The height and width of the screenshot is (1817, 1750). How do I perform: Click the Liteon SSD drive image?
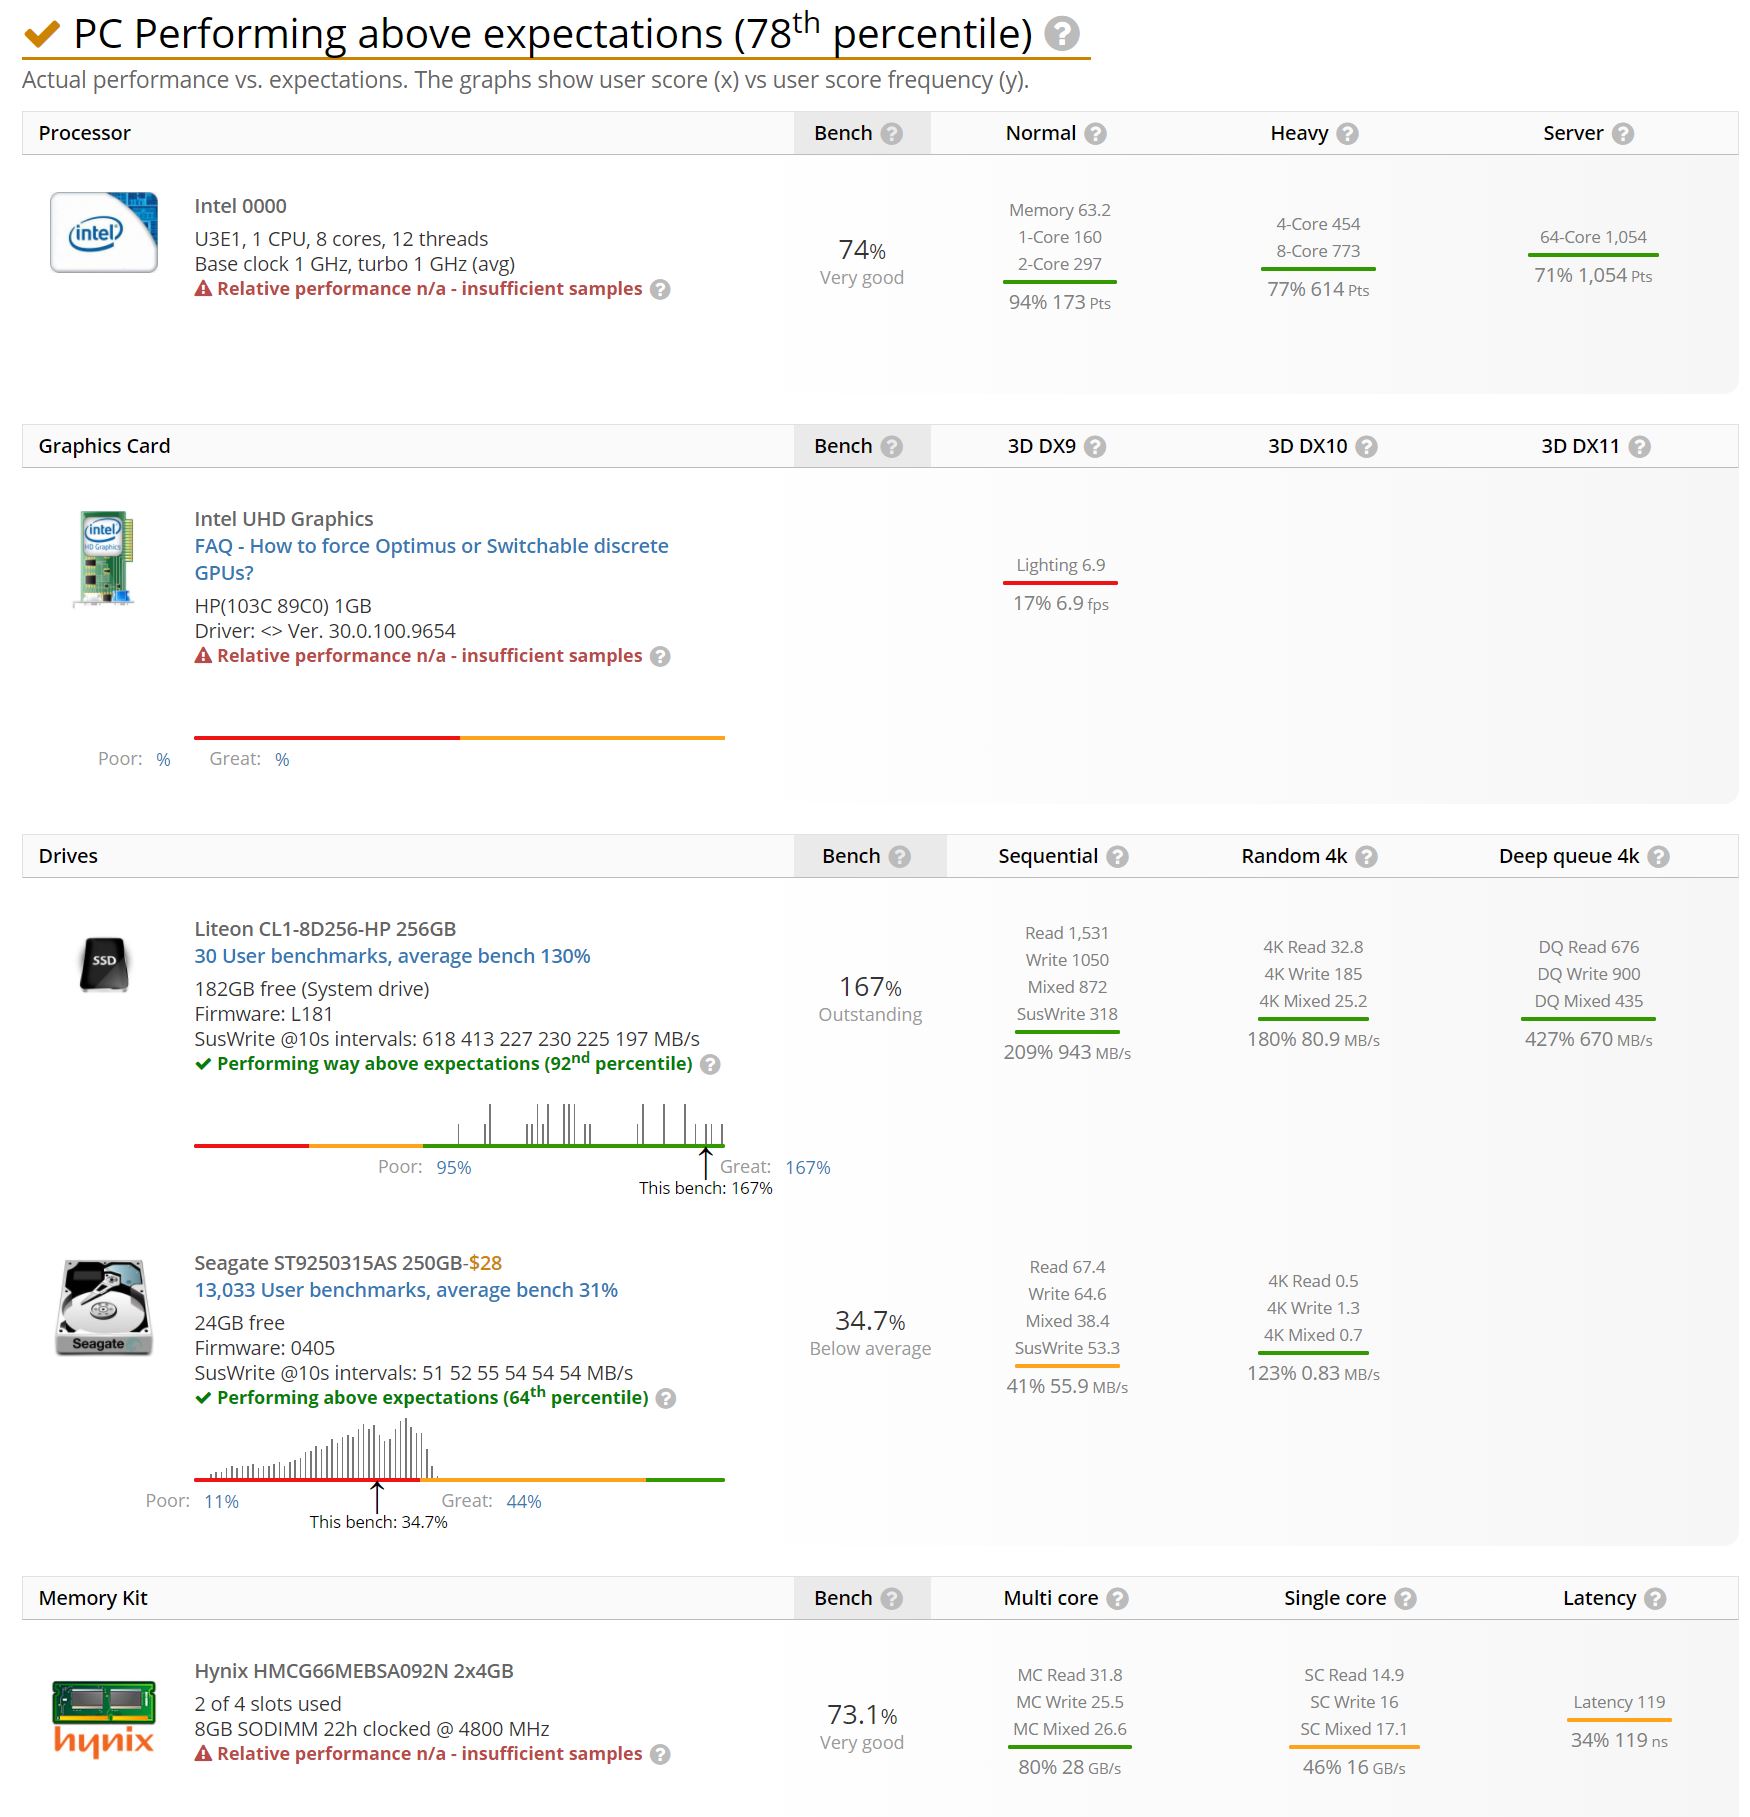(x=104, y=964)
